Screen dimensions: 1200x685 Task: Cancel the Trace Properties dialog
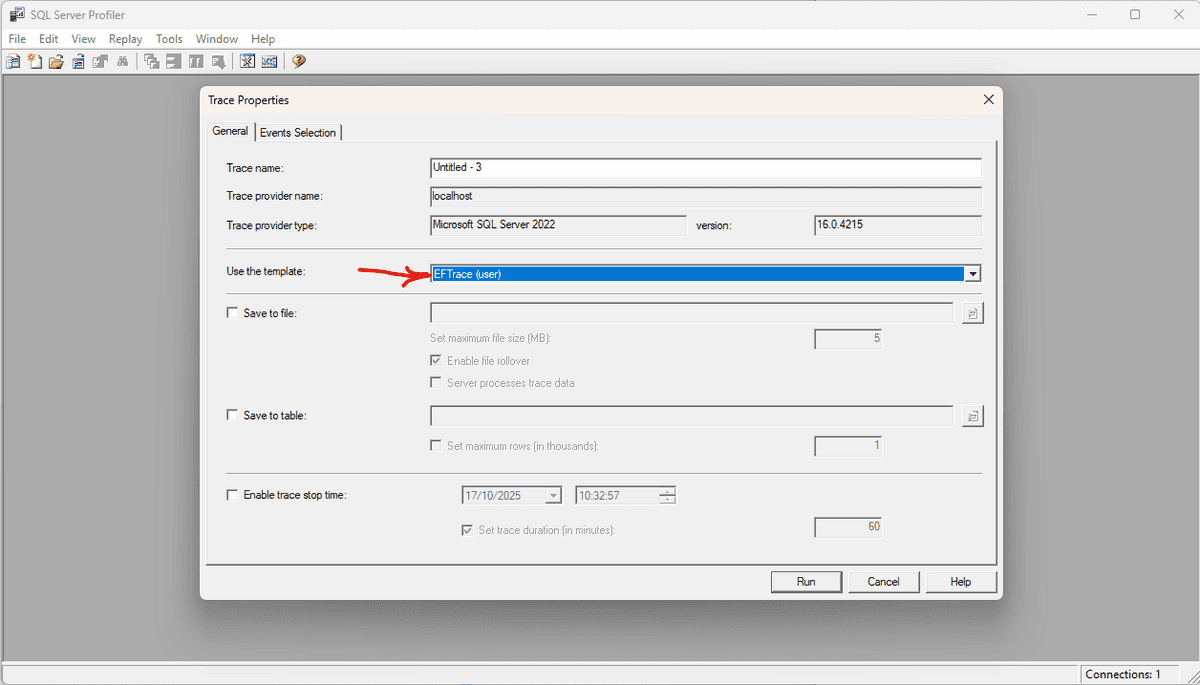pos(884,581)
